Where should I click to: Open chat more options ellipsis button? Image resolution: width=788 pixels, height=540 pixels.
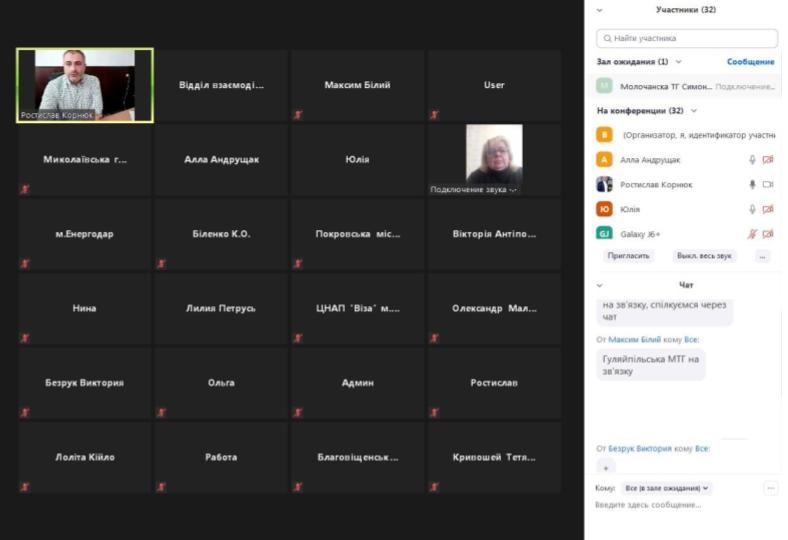pos(770,488)
